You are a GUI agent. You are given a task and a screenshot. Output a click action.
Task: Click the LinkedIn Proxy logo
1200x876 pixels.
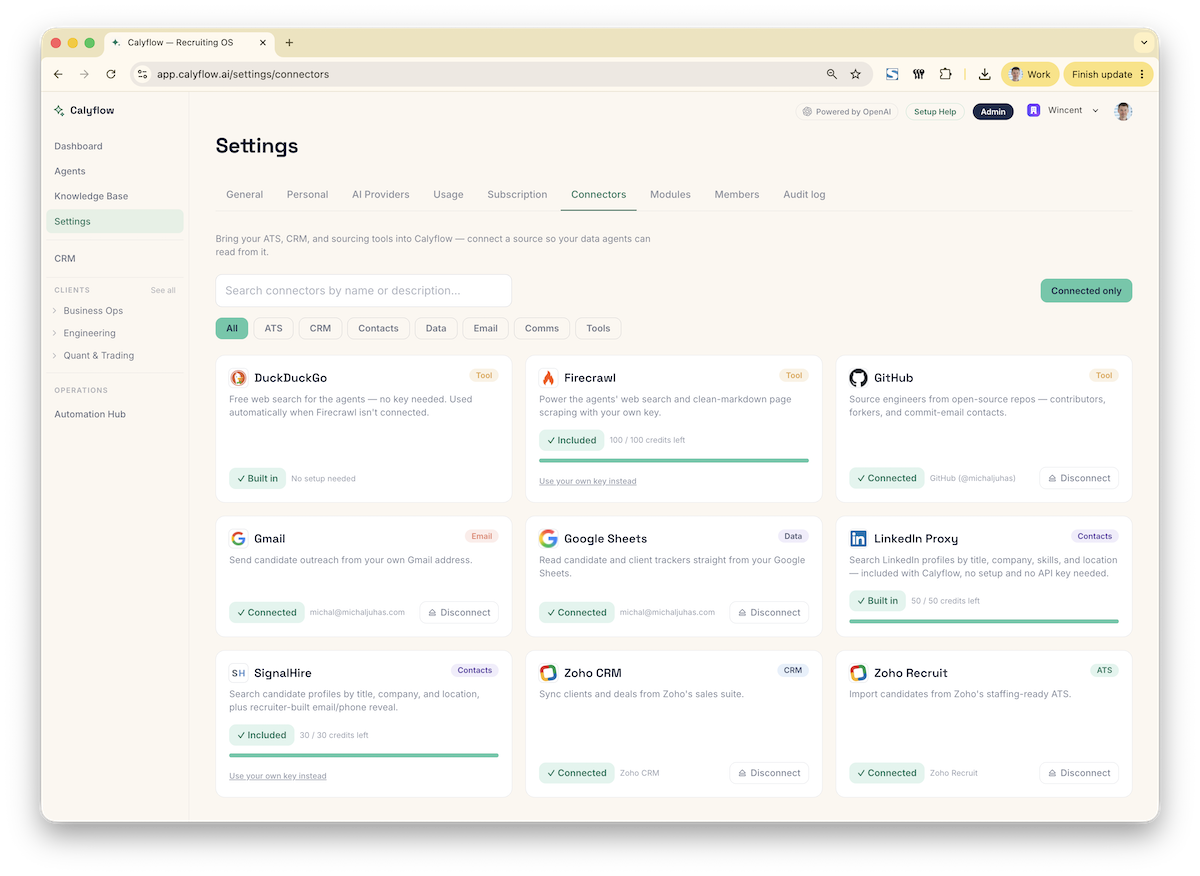click(858, 539)
